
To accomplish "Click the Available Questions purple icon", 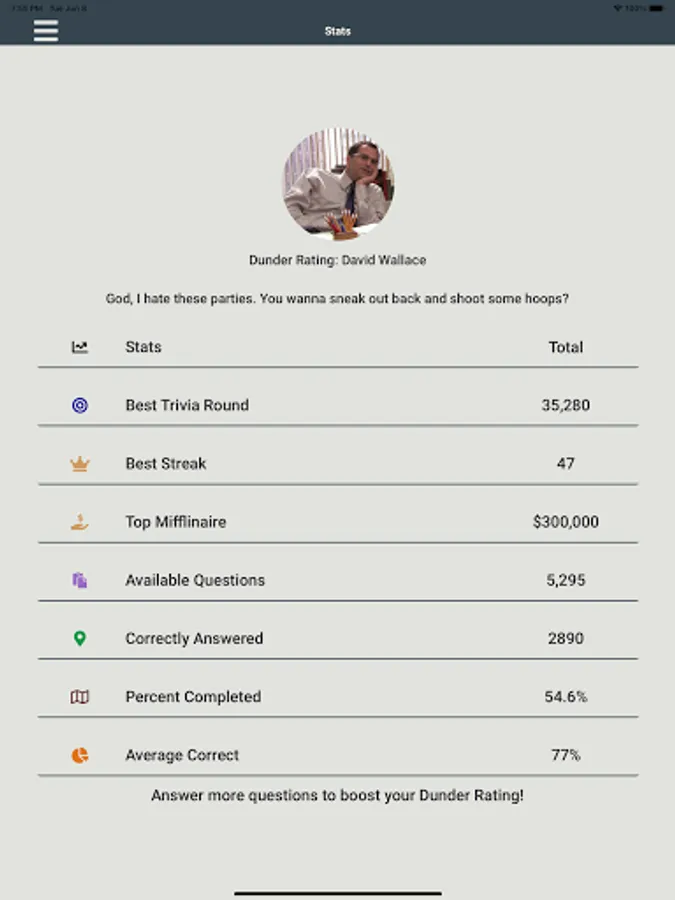I will point(80,580).
